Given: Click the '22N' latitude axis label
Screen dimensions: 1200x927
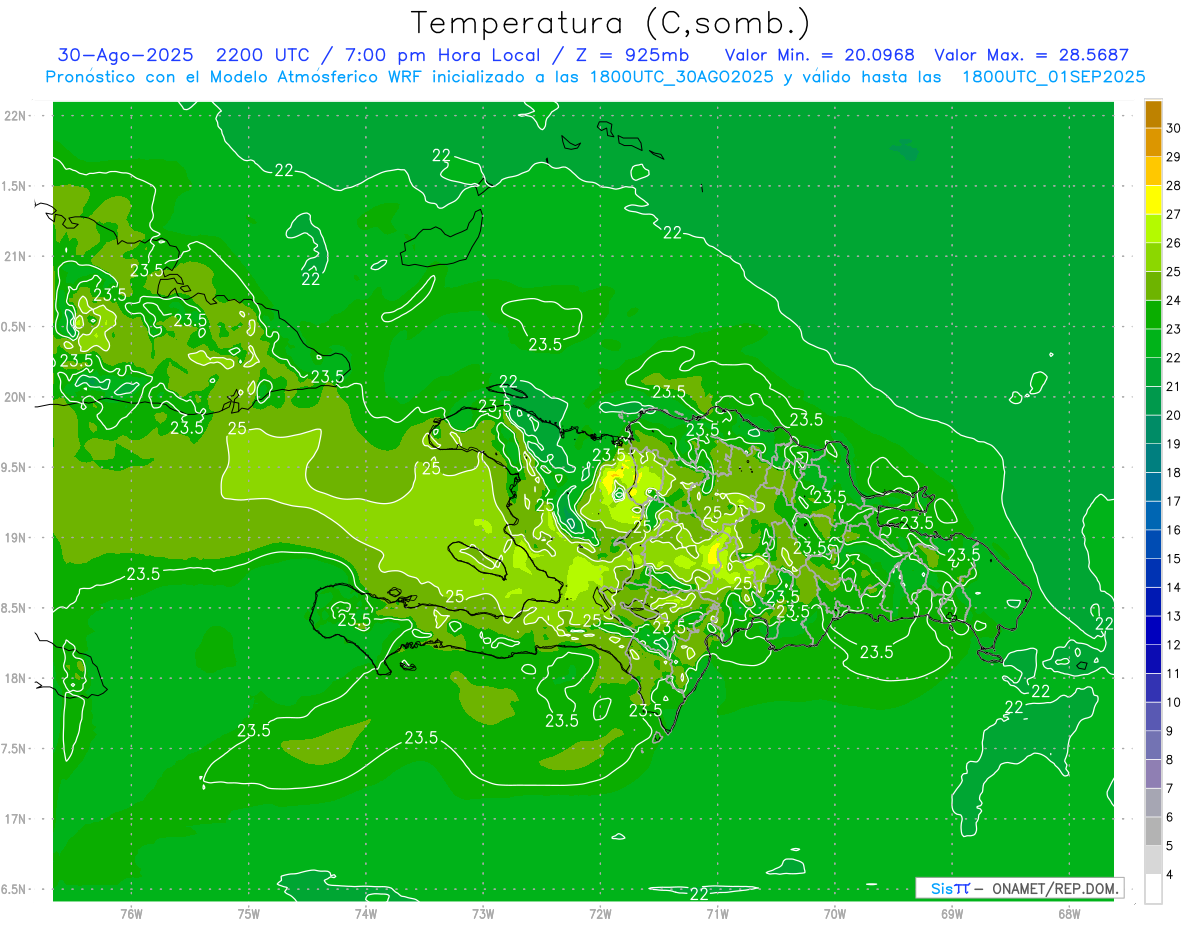Looking at the screenshot, I should tap(16, 115).
